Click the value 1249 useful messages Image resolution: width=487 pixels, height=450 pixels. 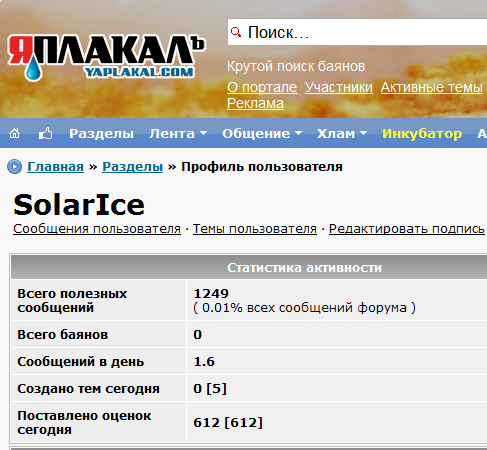coord(211,293)
